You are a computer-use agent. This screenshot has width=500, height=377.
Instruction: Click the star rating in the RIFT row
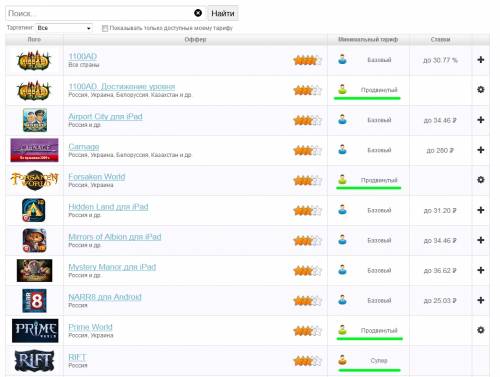click(x=307, y=361)
